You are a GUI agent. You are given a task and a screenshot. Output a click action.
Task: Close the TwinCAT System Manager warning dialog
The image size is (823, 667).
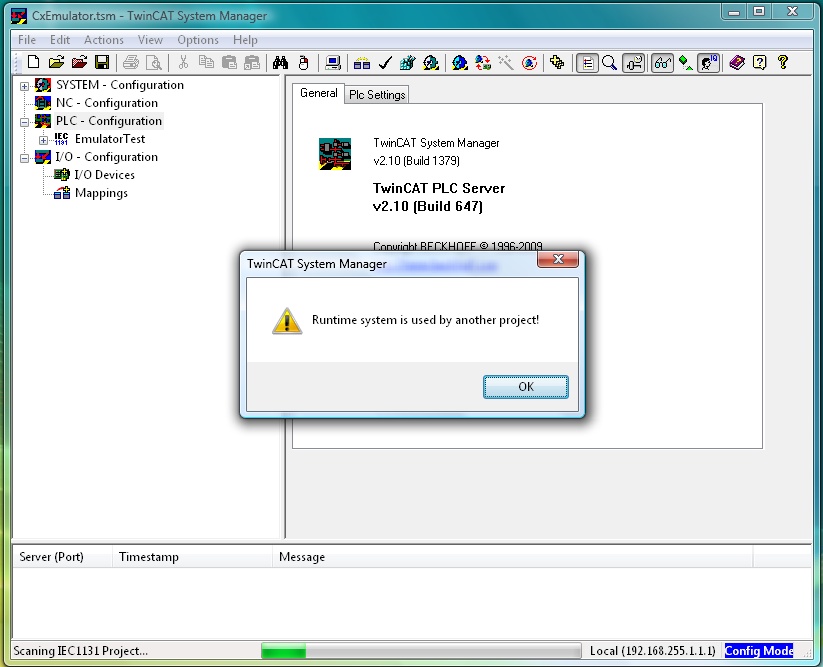pyautogui.click(x=558, y=259)
